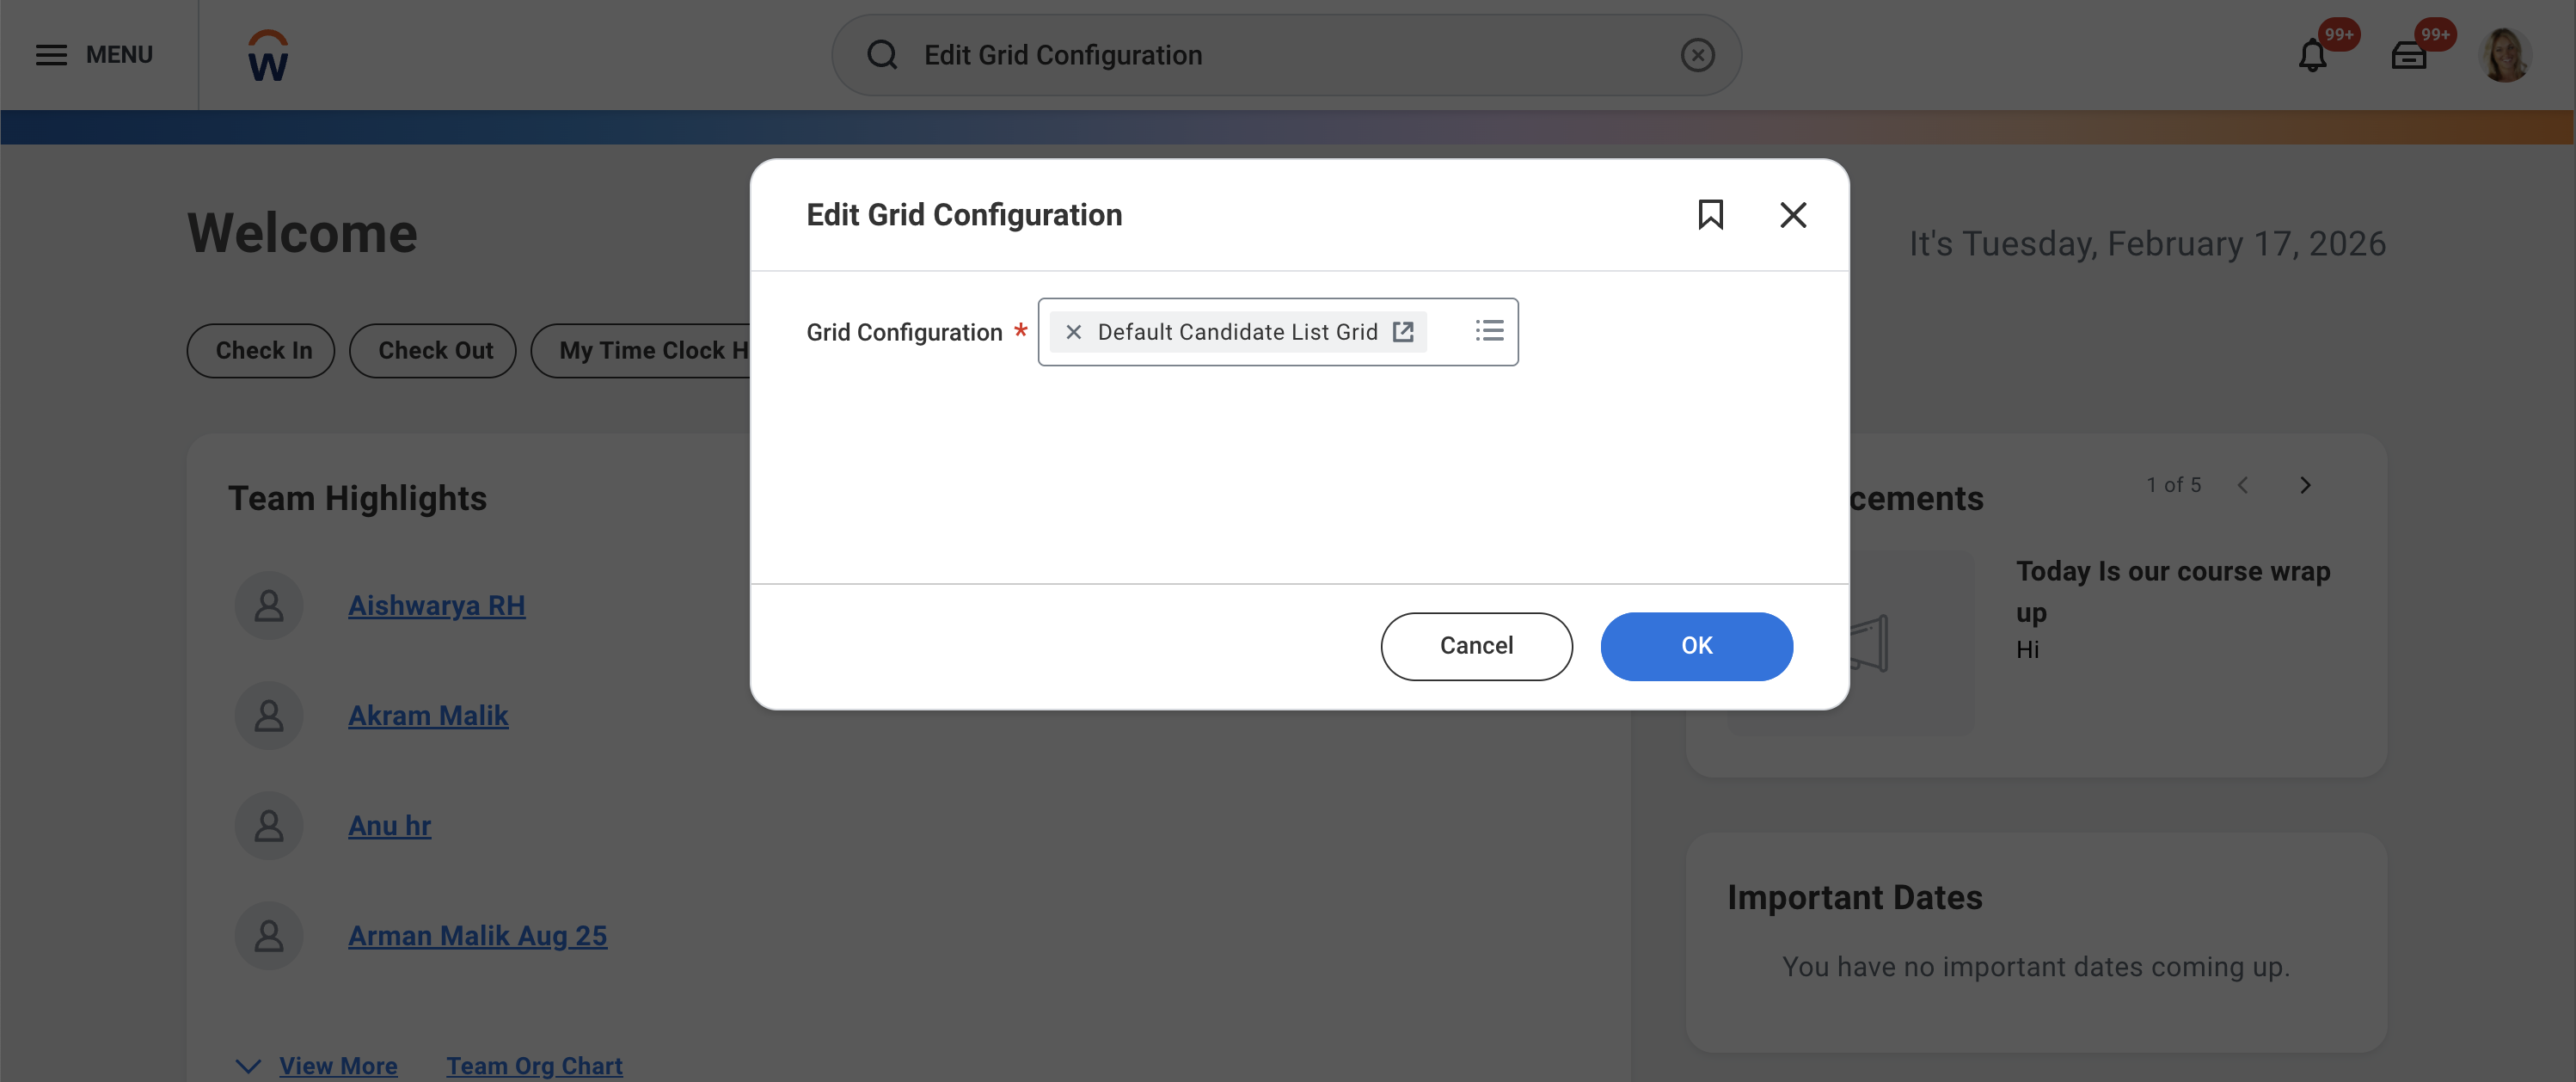Close the Edit Grid Configuration dialog
The height and width of the screenshot is (1082, 2576).
(x=1792, y=214)
